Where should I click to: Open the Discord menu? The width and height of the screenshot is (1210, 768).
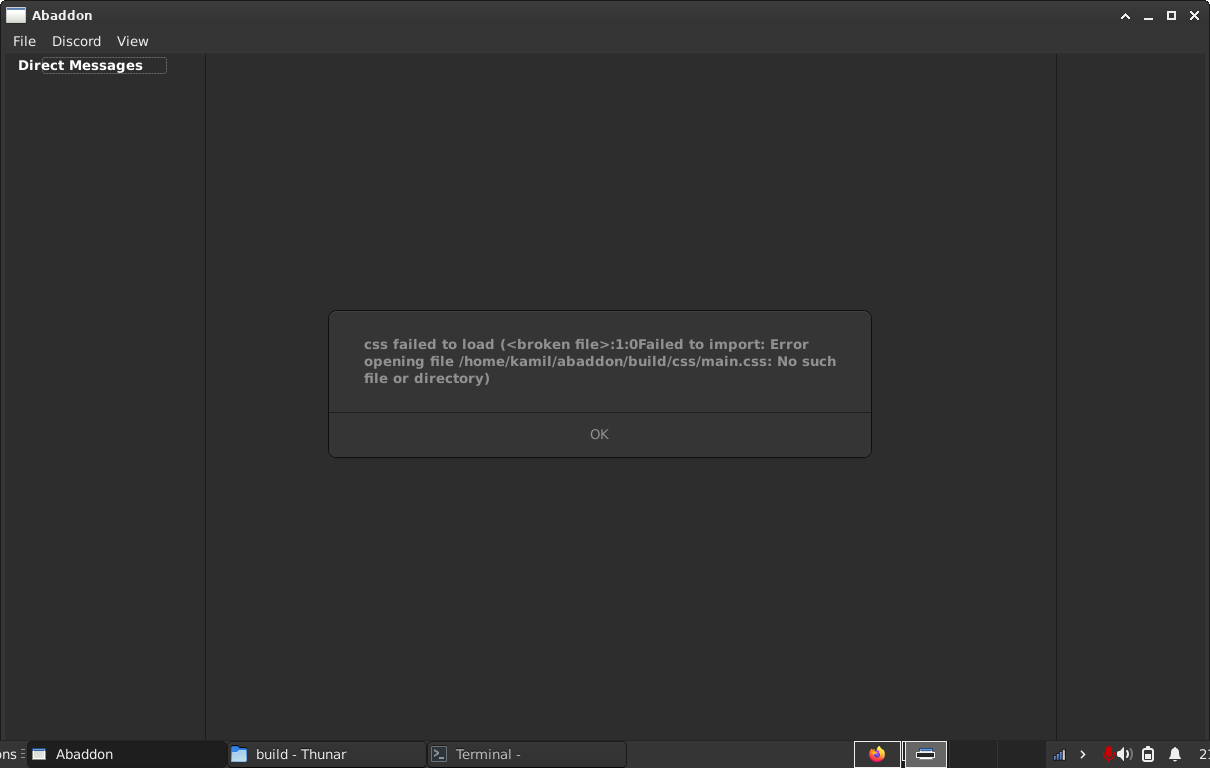point(77,41)
